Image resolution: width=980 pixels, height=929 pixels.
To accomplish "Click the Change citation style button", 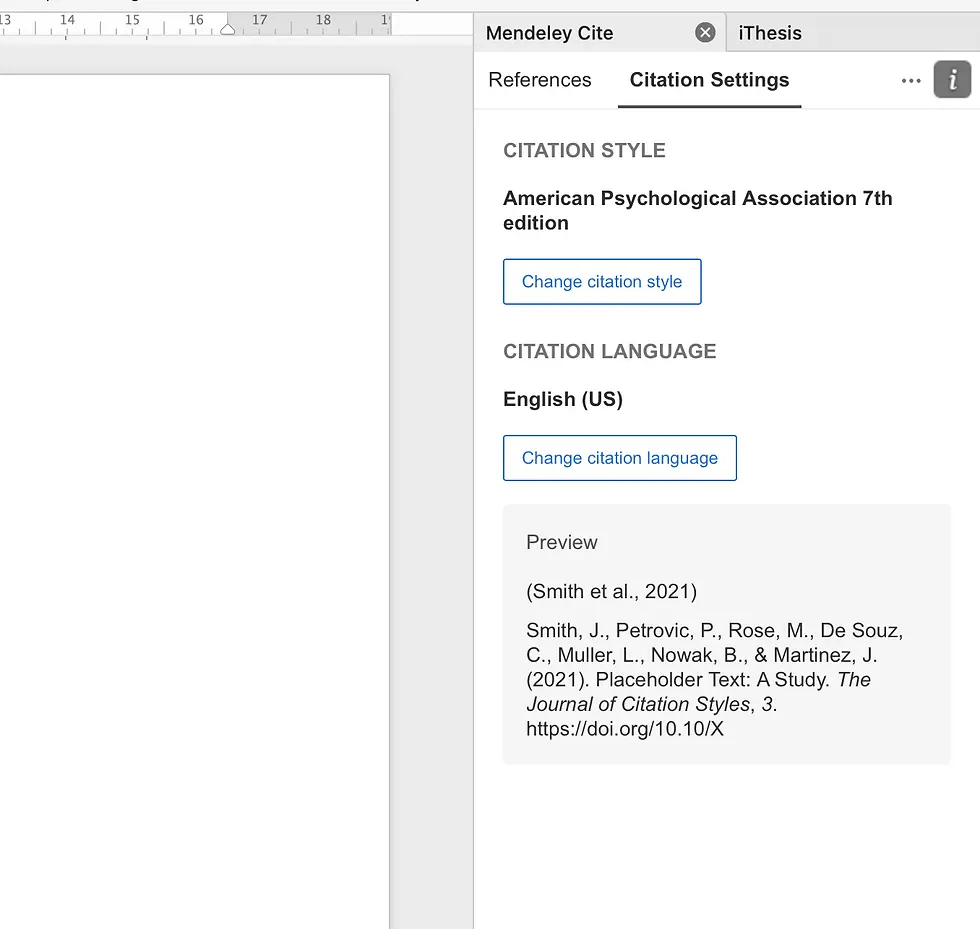I will pos(602,282).
